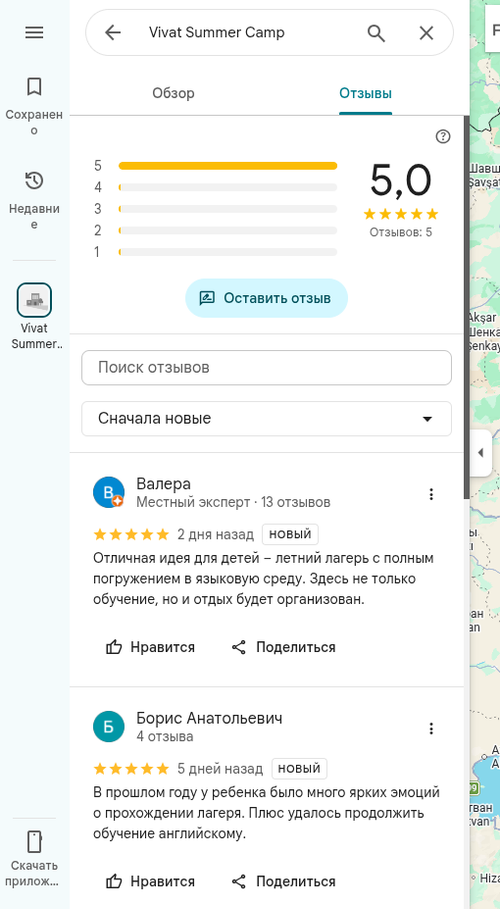500x909 pixels.
Task: Open the Сохранено saved places panel
Action: tap(34, 105)
